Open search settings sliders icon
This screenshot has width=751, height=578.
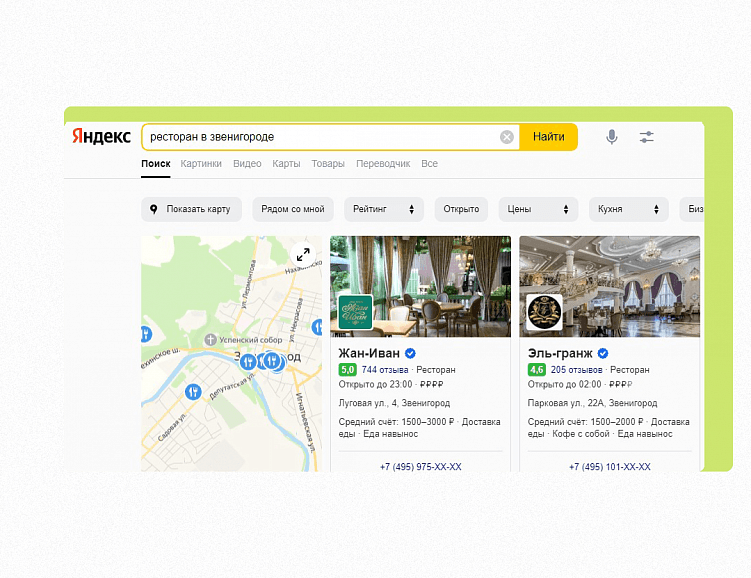point(647,137)
